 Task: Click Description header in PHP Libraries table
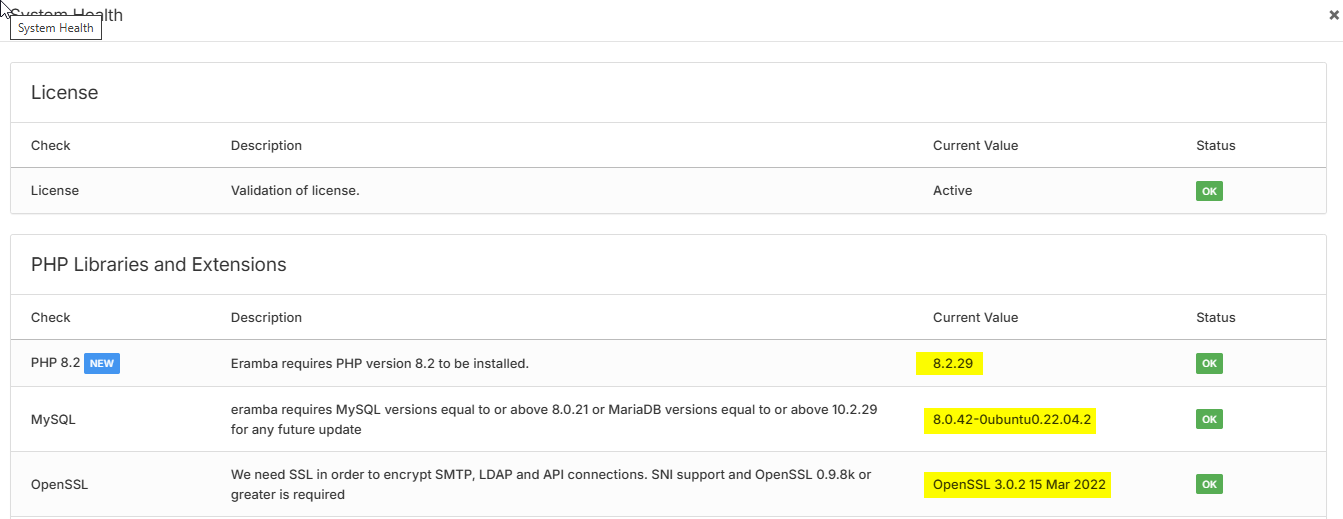pos(266,318)
